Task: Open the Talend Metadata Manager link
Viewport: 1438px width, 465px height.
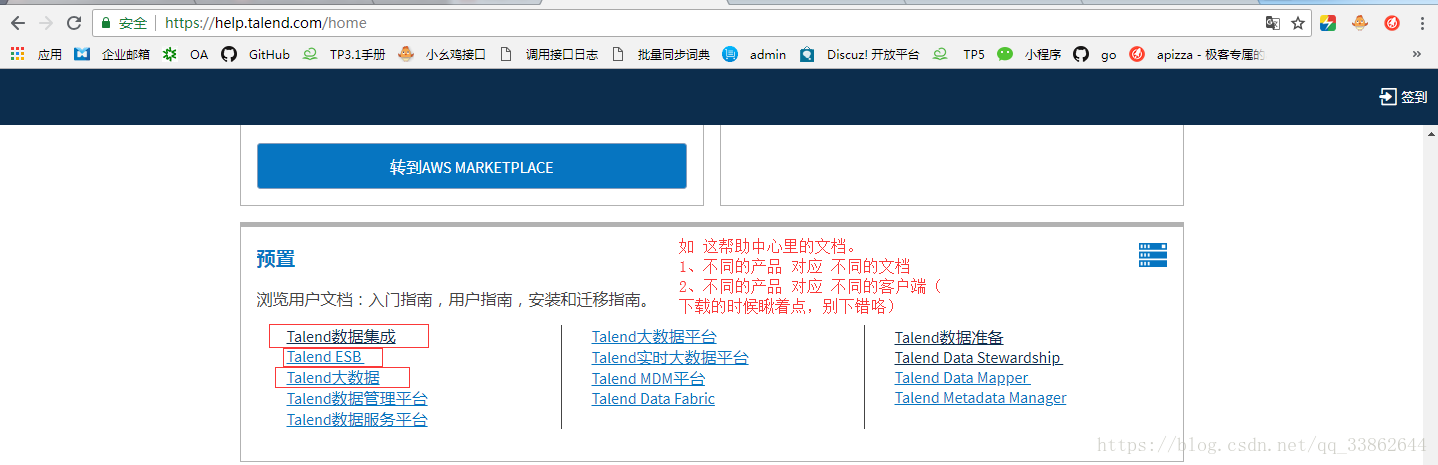Action: click(980, 398)
